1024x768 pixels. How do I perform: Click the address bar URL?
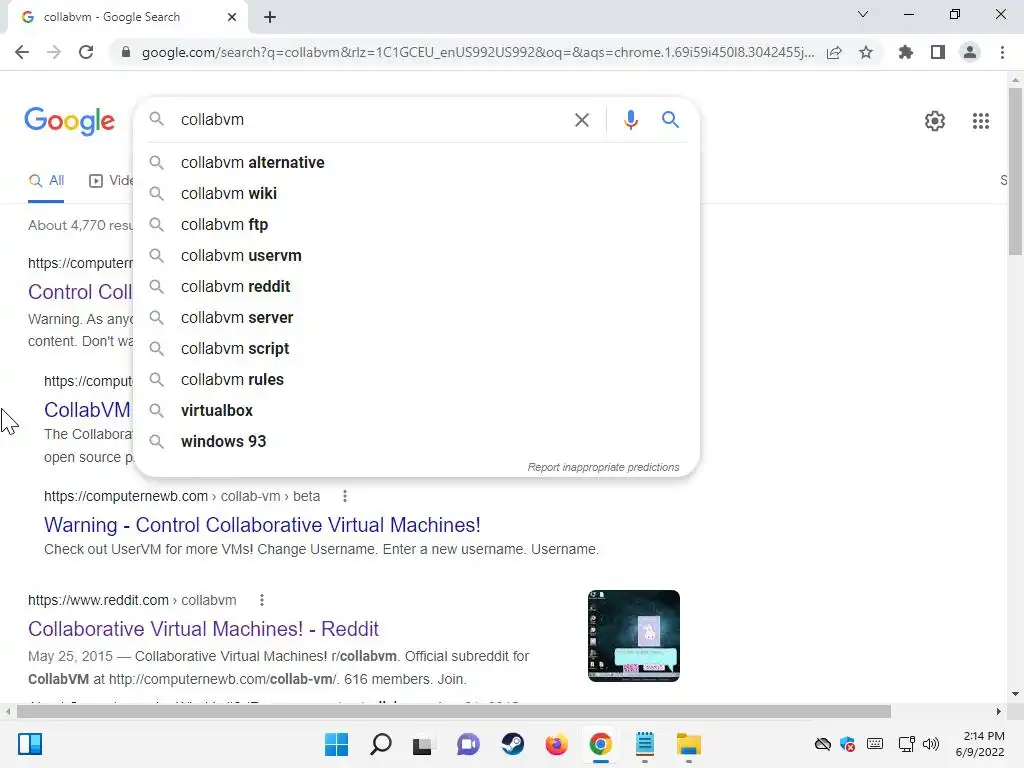tap(477, 52)
